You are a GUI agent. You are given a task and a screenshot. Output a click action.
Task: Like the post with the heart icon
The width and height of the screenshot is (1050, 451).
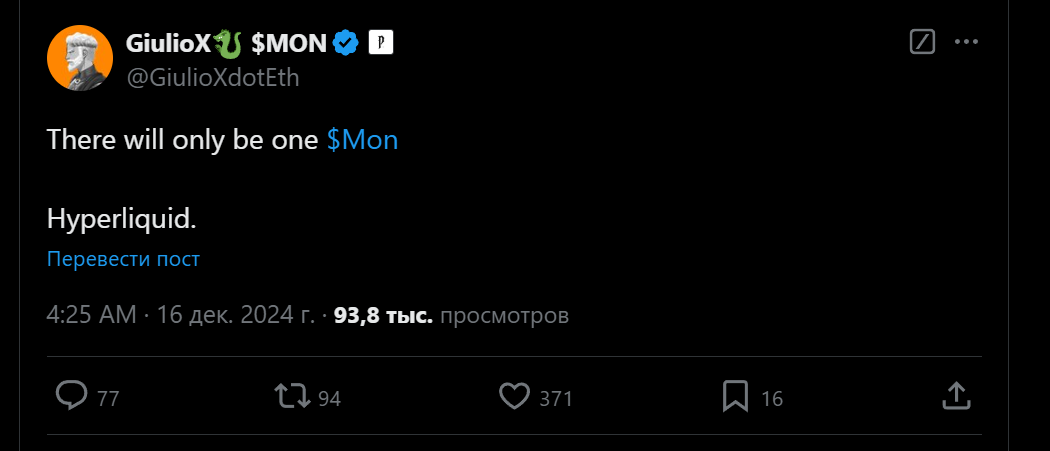tap(514, 397)
